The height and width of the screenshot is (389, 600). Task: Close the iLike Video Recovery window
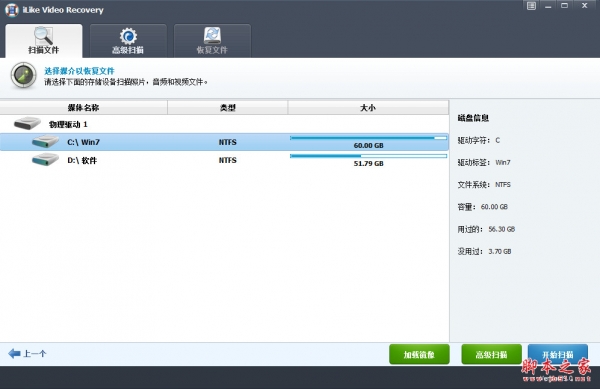tap(584, 5)
